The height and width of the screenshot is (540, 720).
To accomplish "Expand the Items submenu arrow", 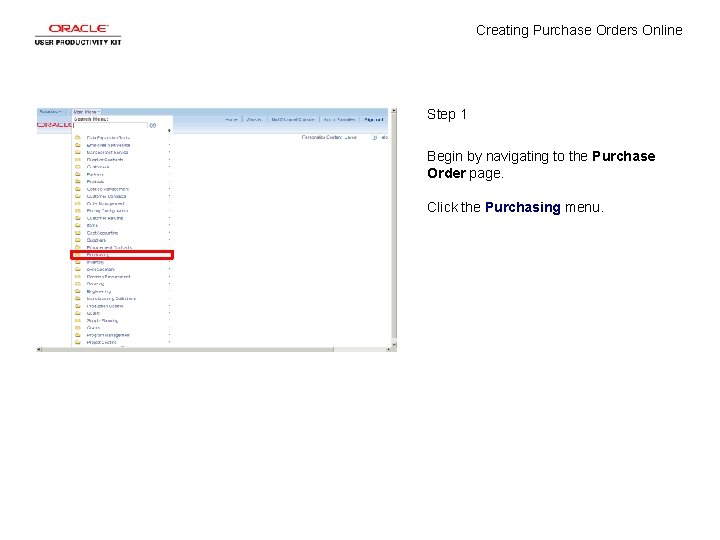I will pos(169,225).
